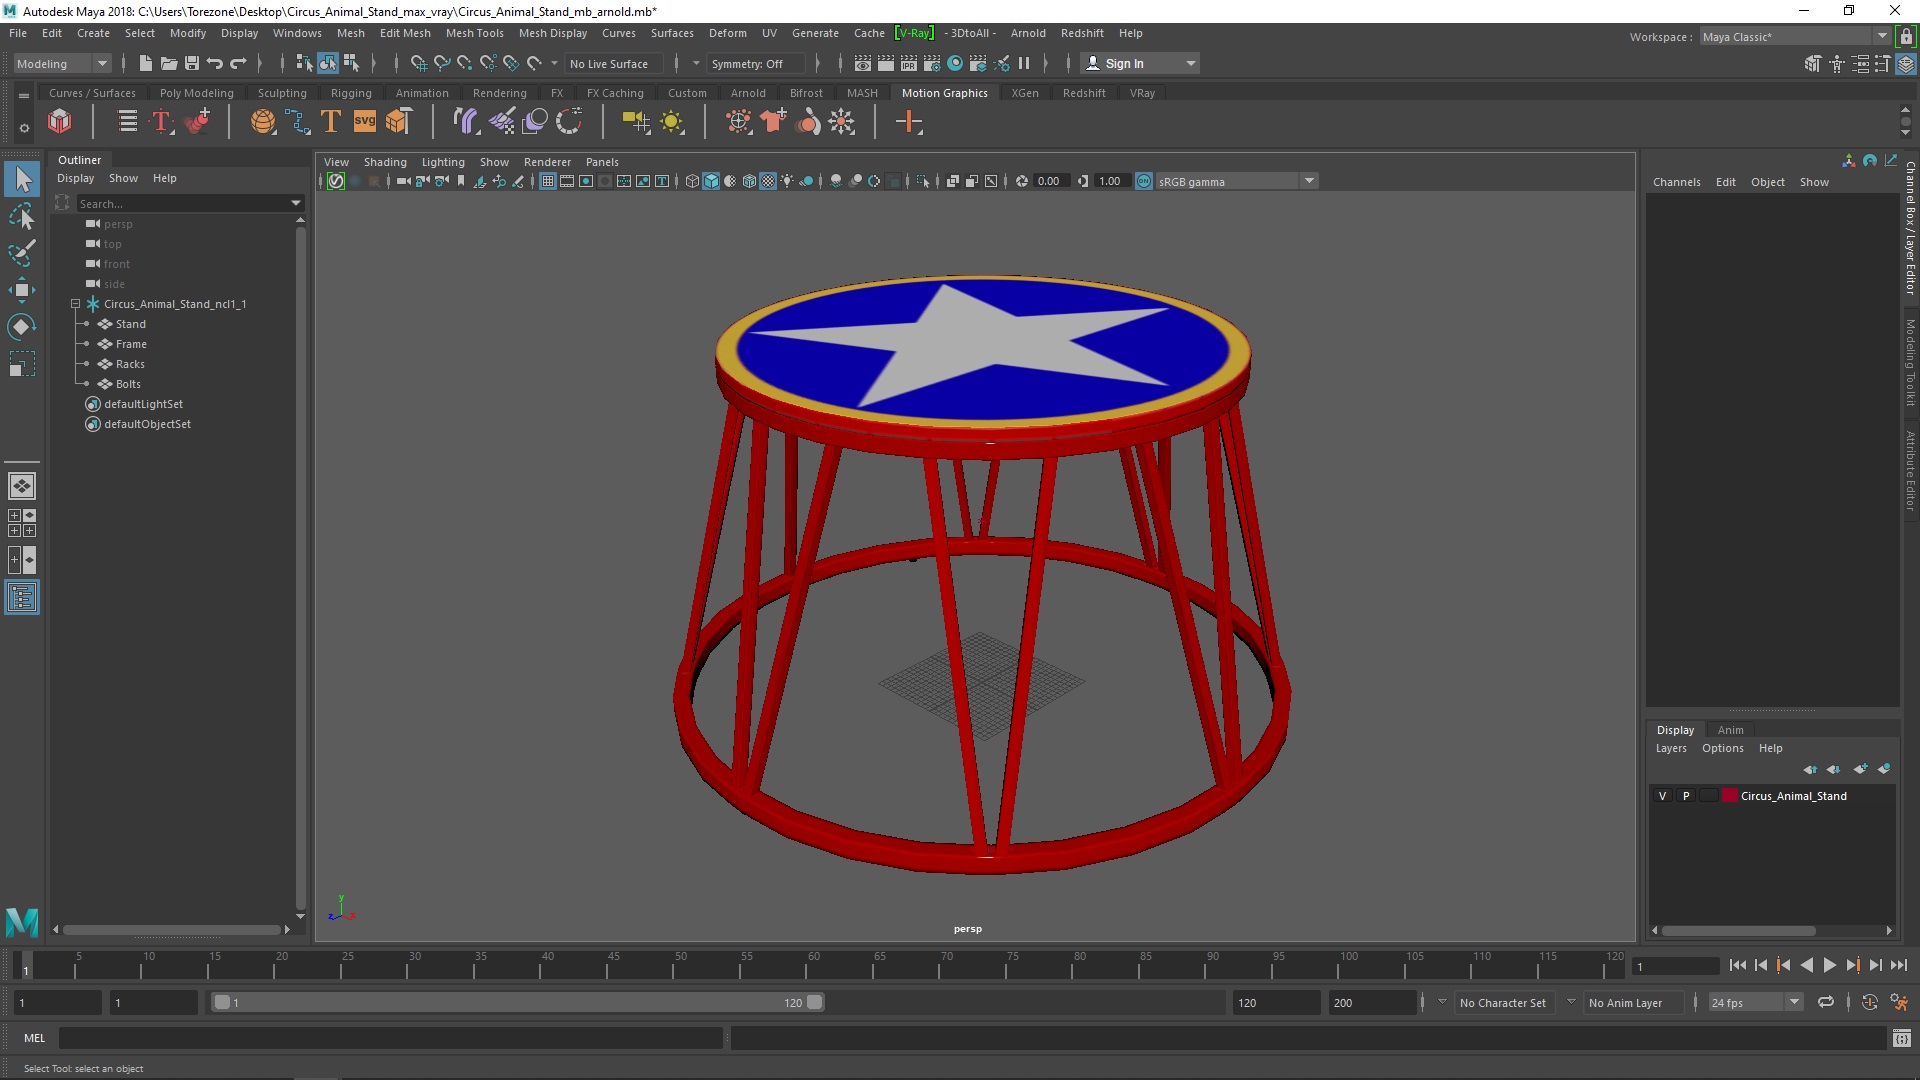
Task: Click the red color swatch of Circus_Animal_Stand layer
Action: point(1730,796)
